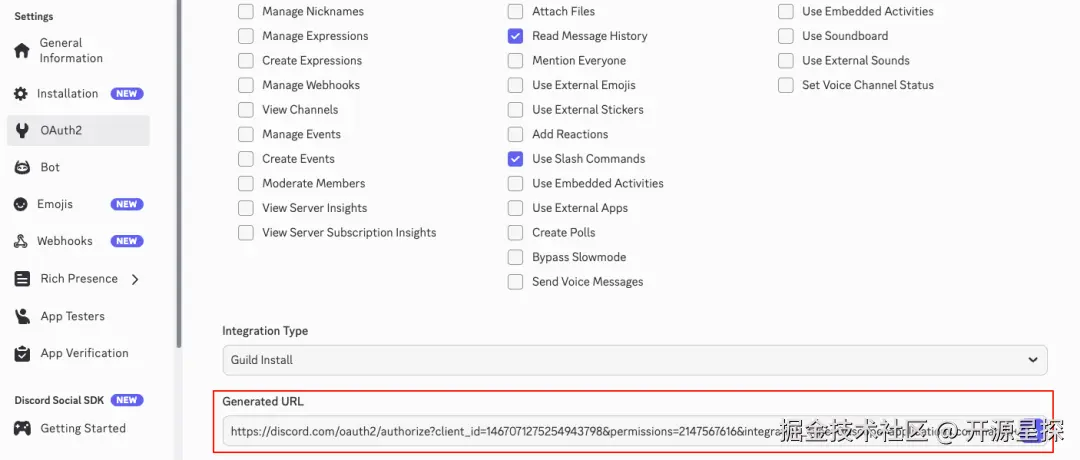Image resolution: width=1080 pixels, height=460 pixels.
Task: Click the Webhooks icon in sidebar
Action: [x=21, y=241]
